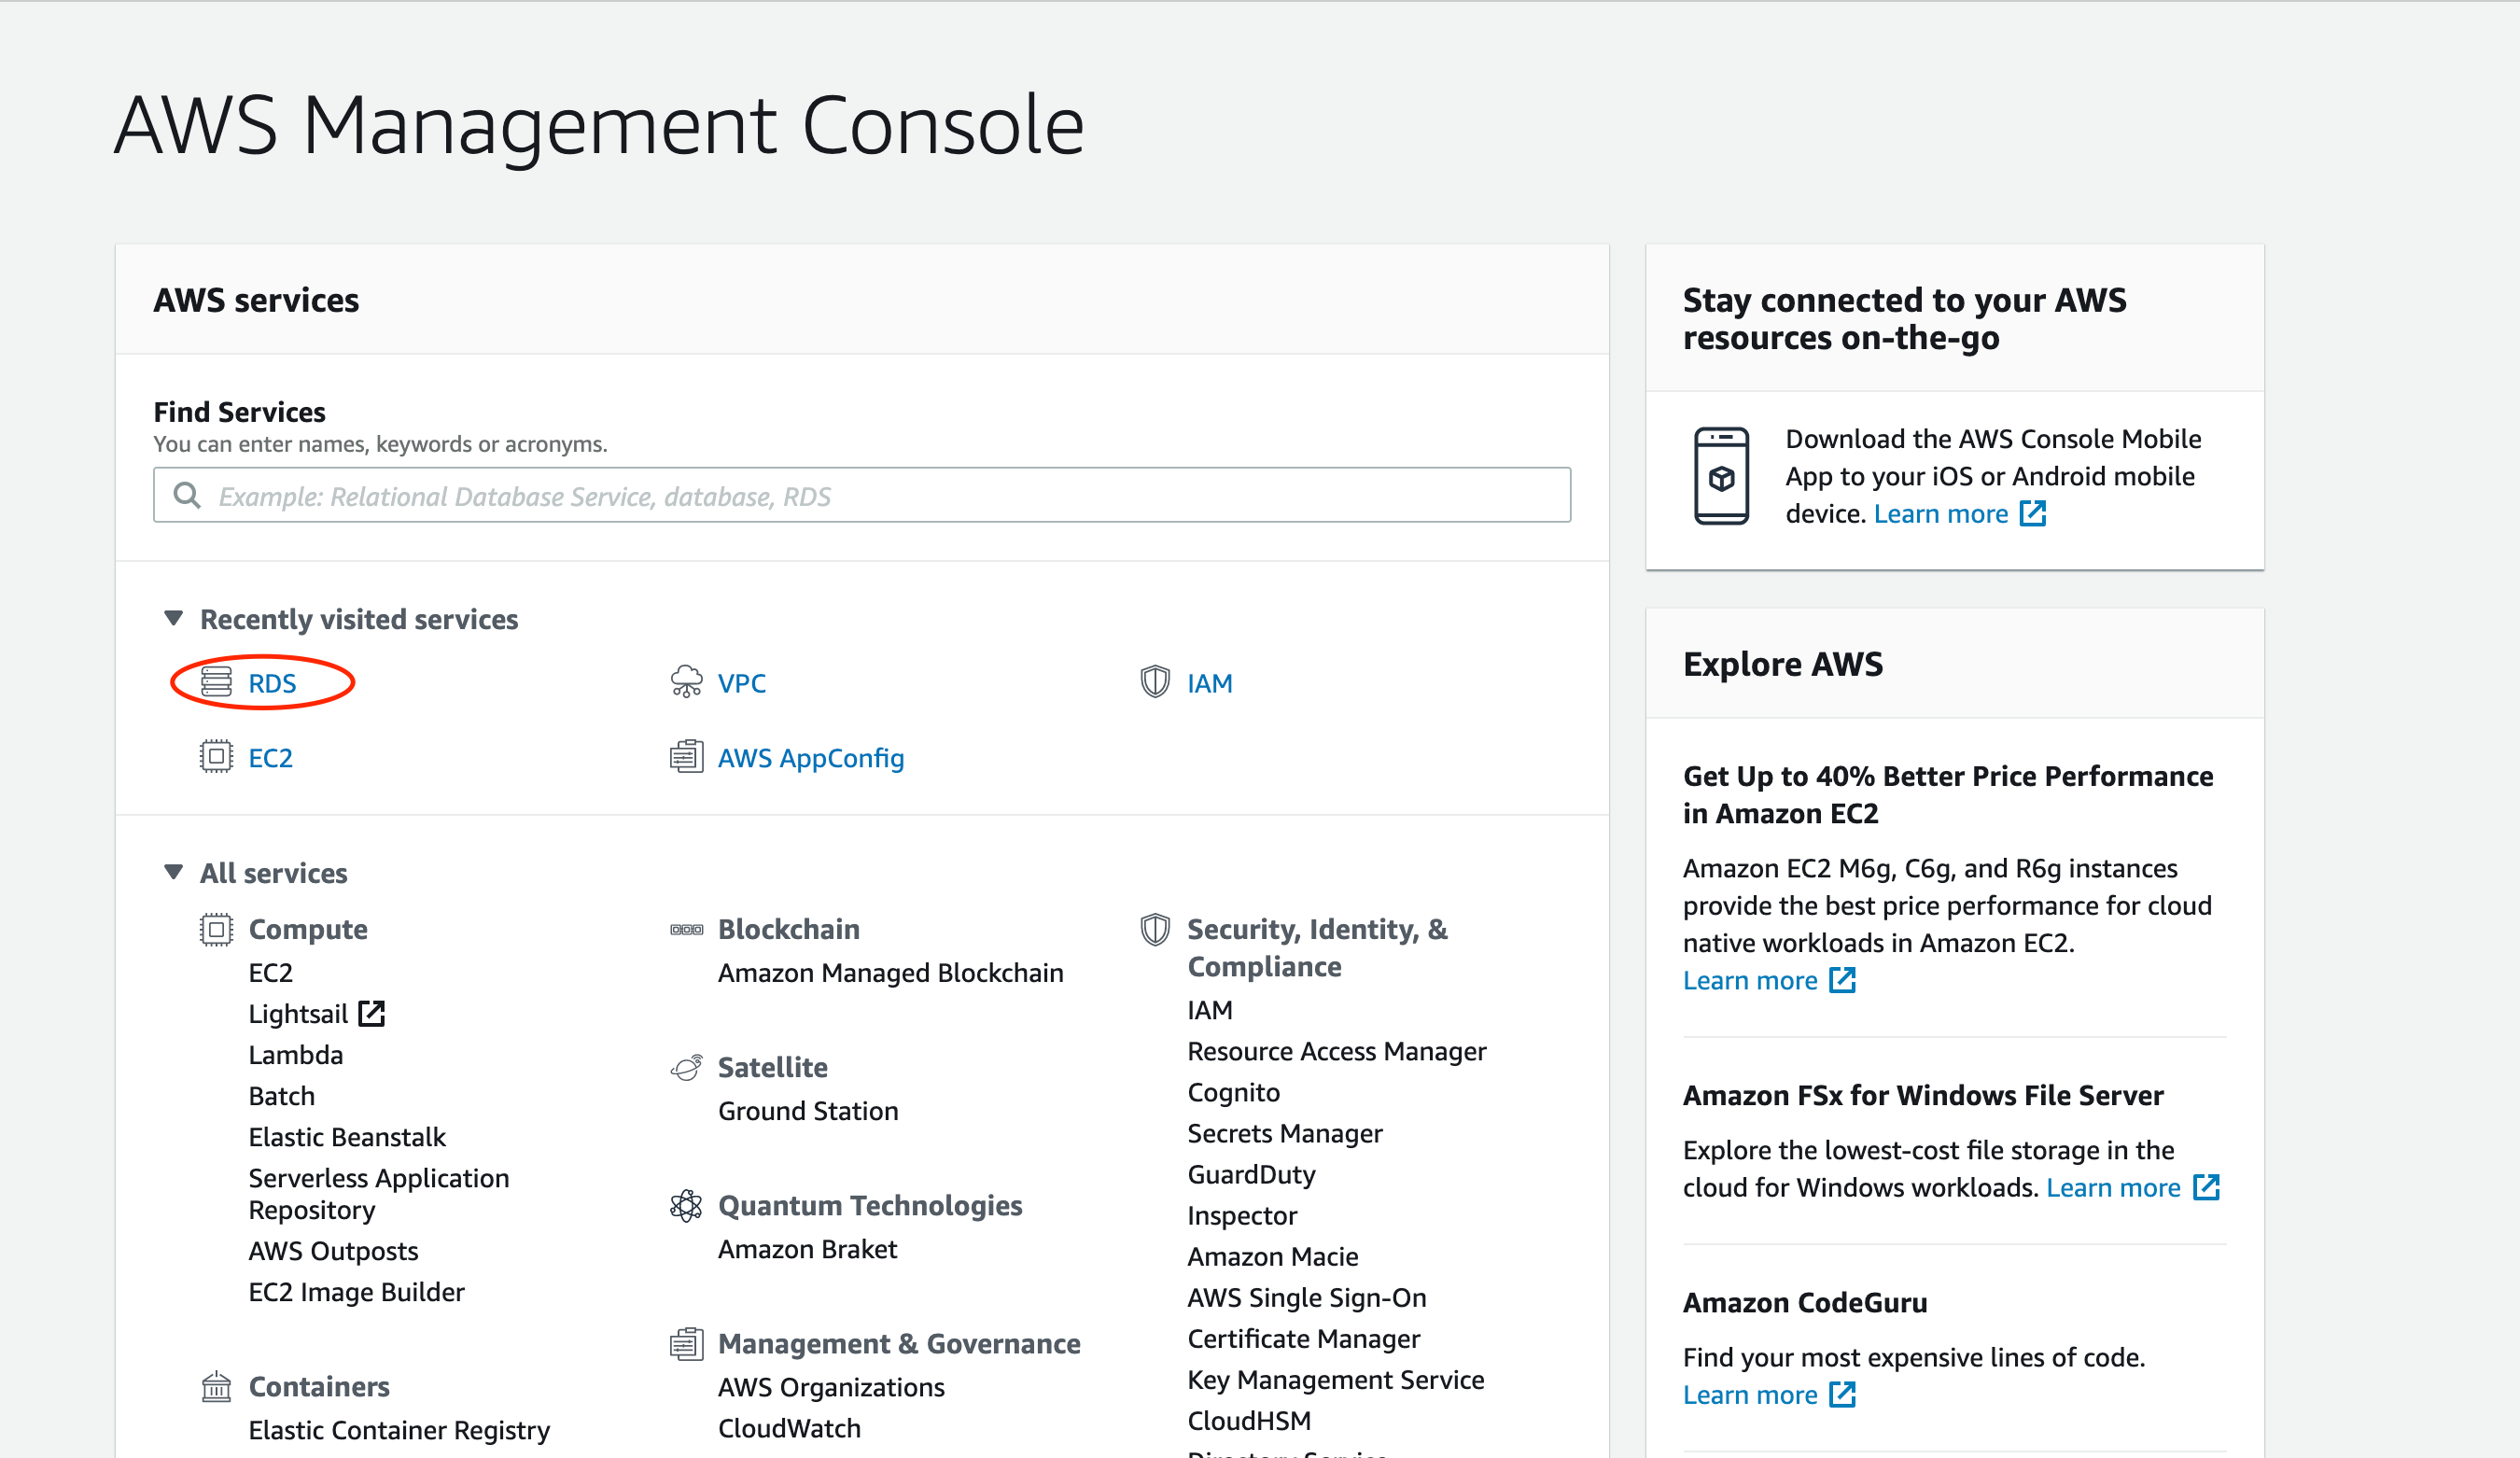
Task: Click the Quantum Technologies atom icon
Action: click(686, 1206)
